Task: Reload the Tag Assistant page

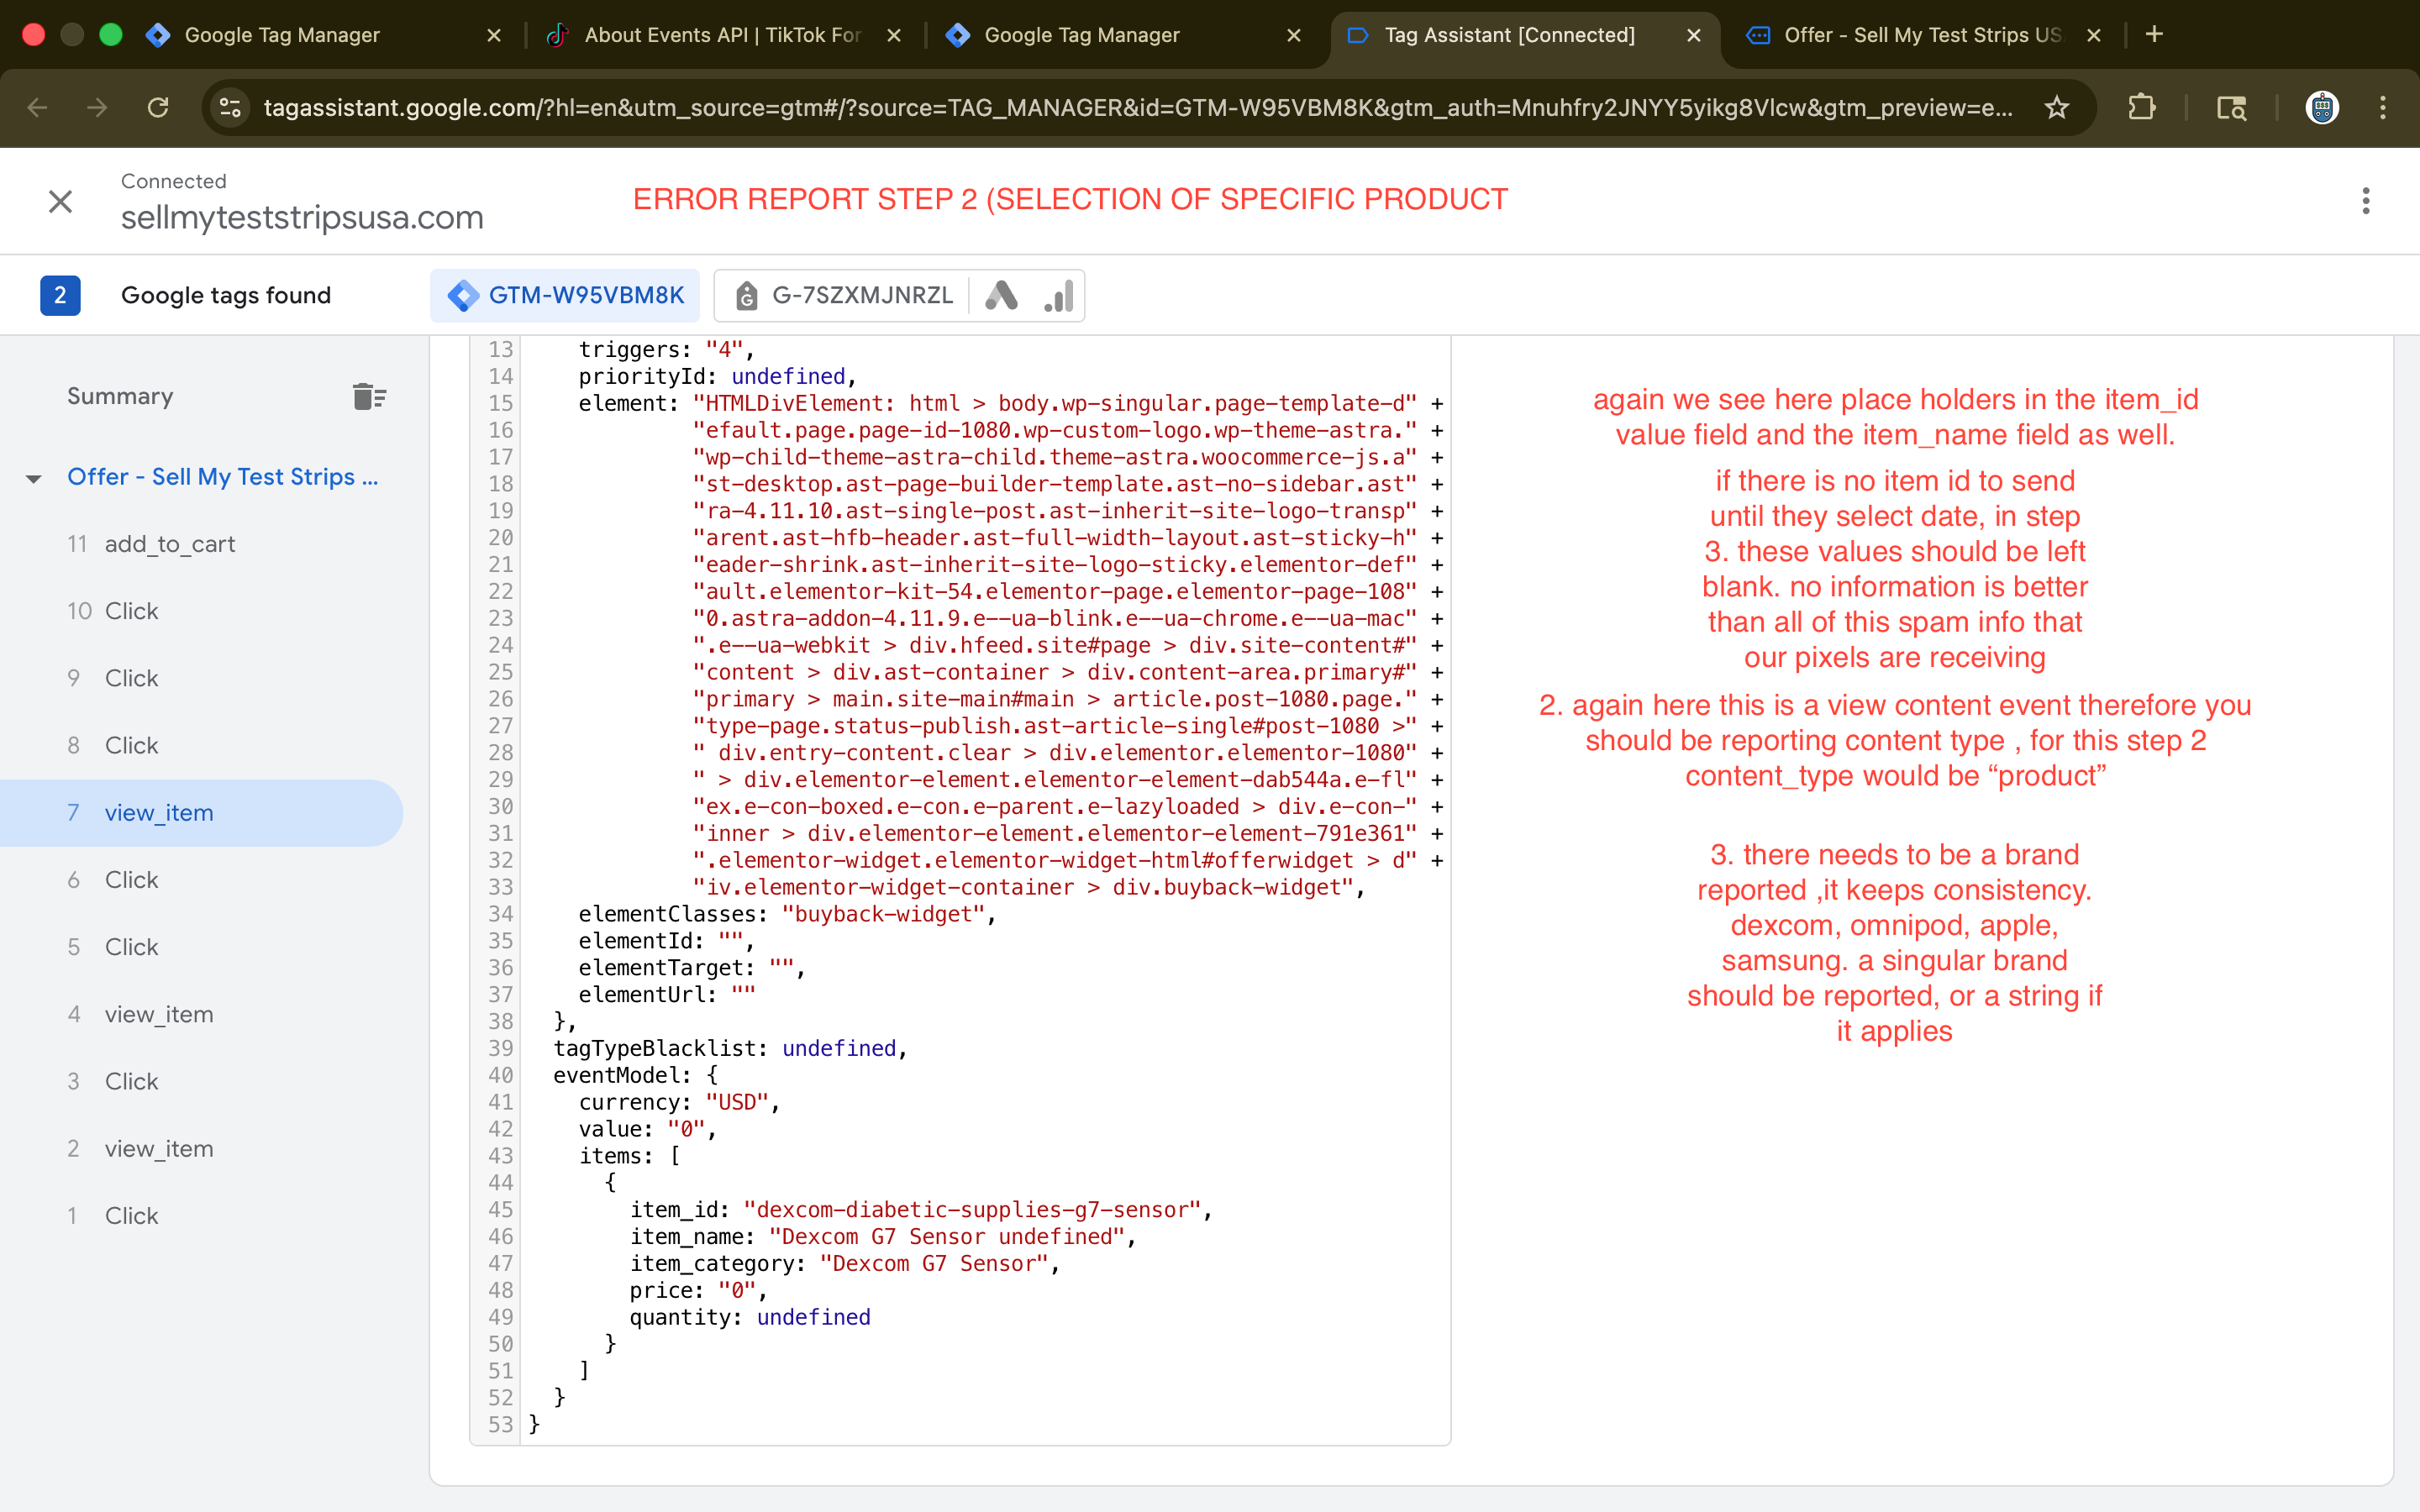Action: pyautogui.click(x=158, y=107)
